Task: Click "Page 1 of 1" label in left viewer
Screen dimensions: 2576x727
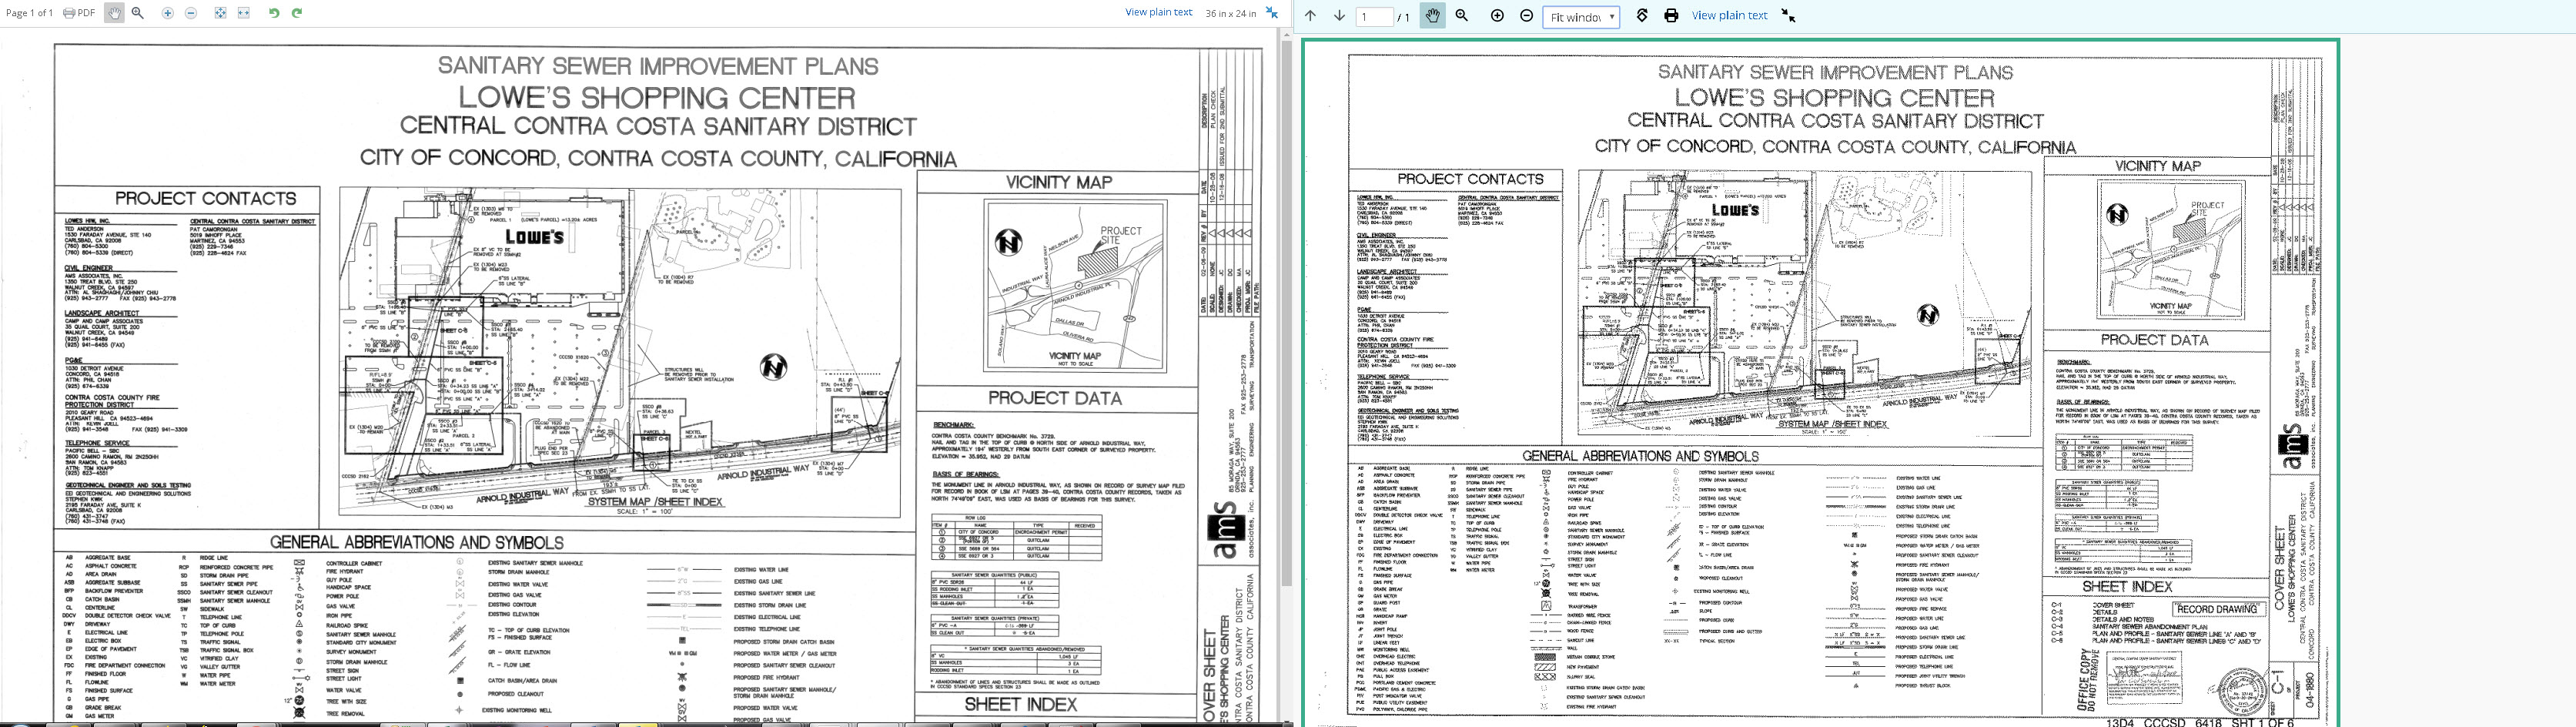Action: click(29, 13)
